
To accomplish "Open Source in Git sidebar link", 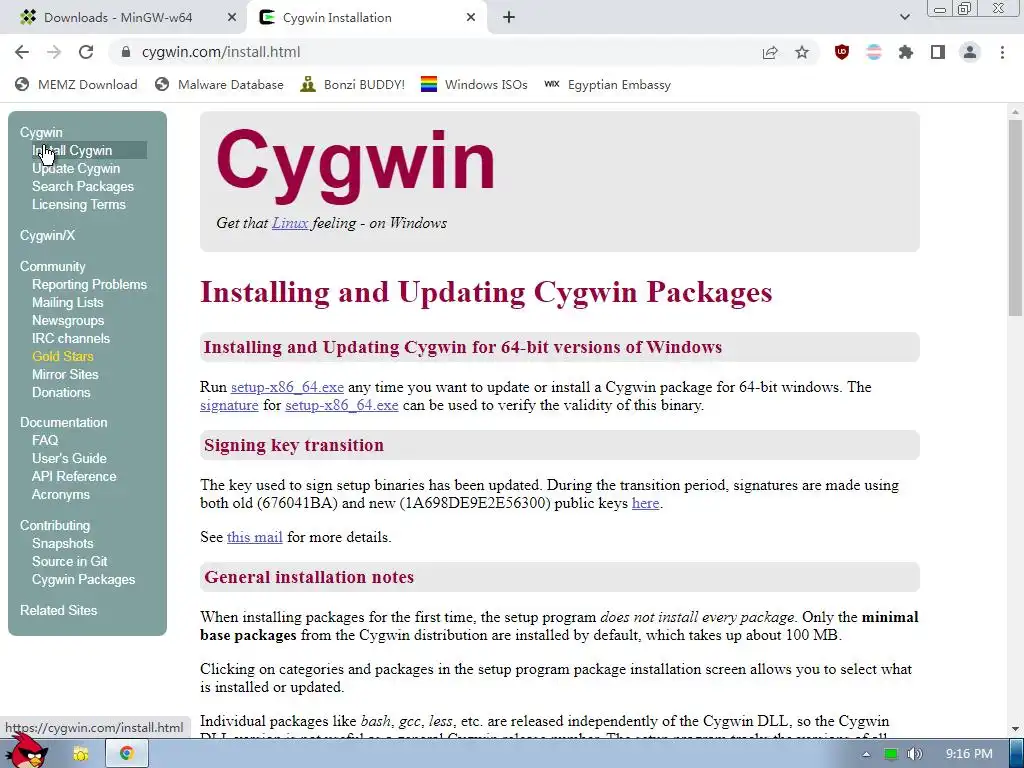I will pos(69,562).
